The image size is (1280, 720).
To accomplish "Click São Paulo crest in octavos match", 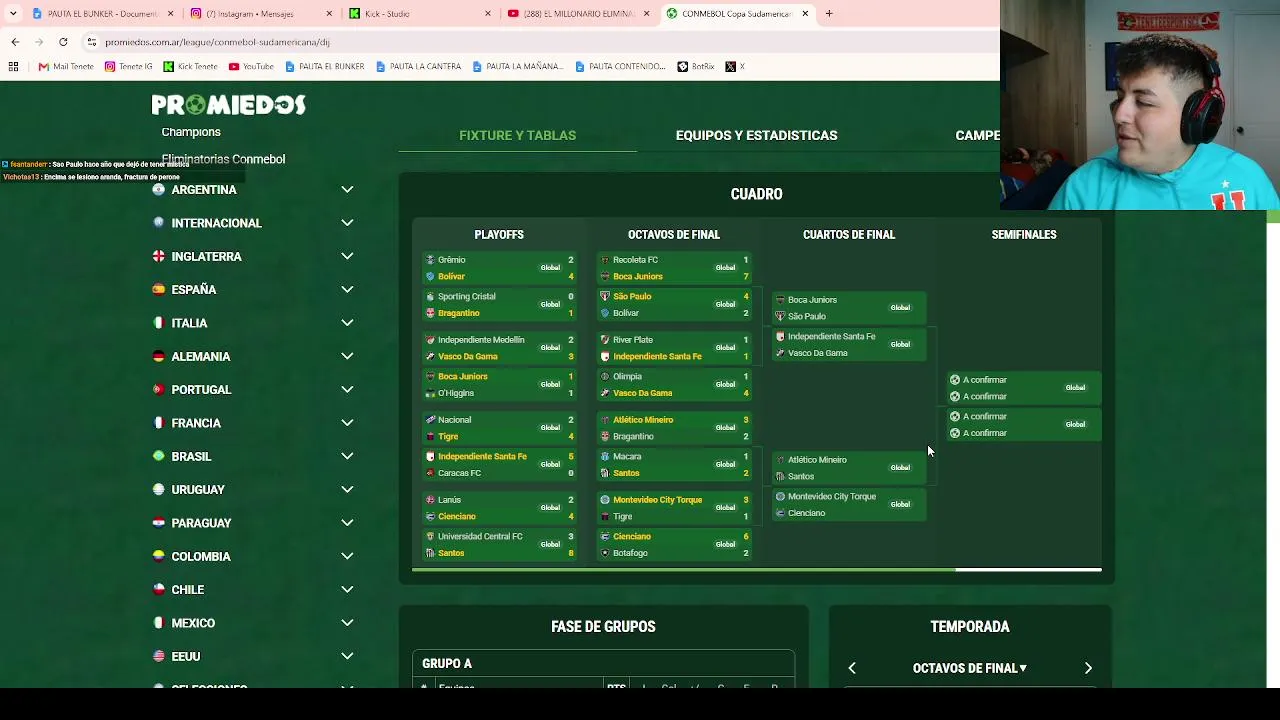I will click(x=605, y=297).
